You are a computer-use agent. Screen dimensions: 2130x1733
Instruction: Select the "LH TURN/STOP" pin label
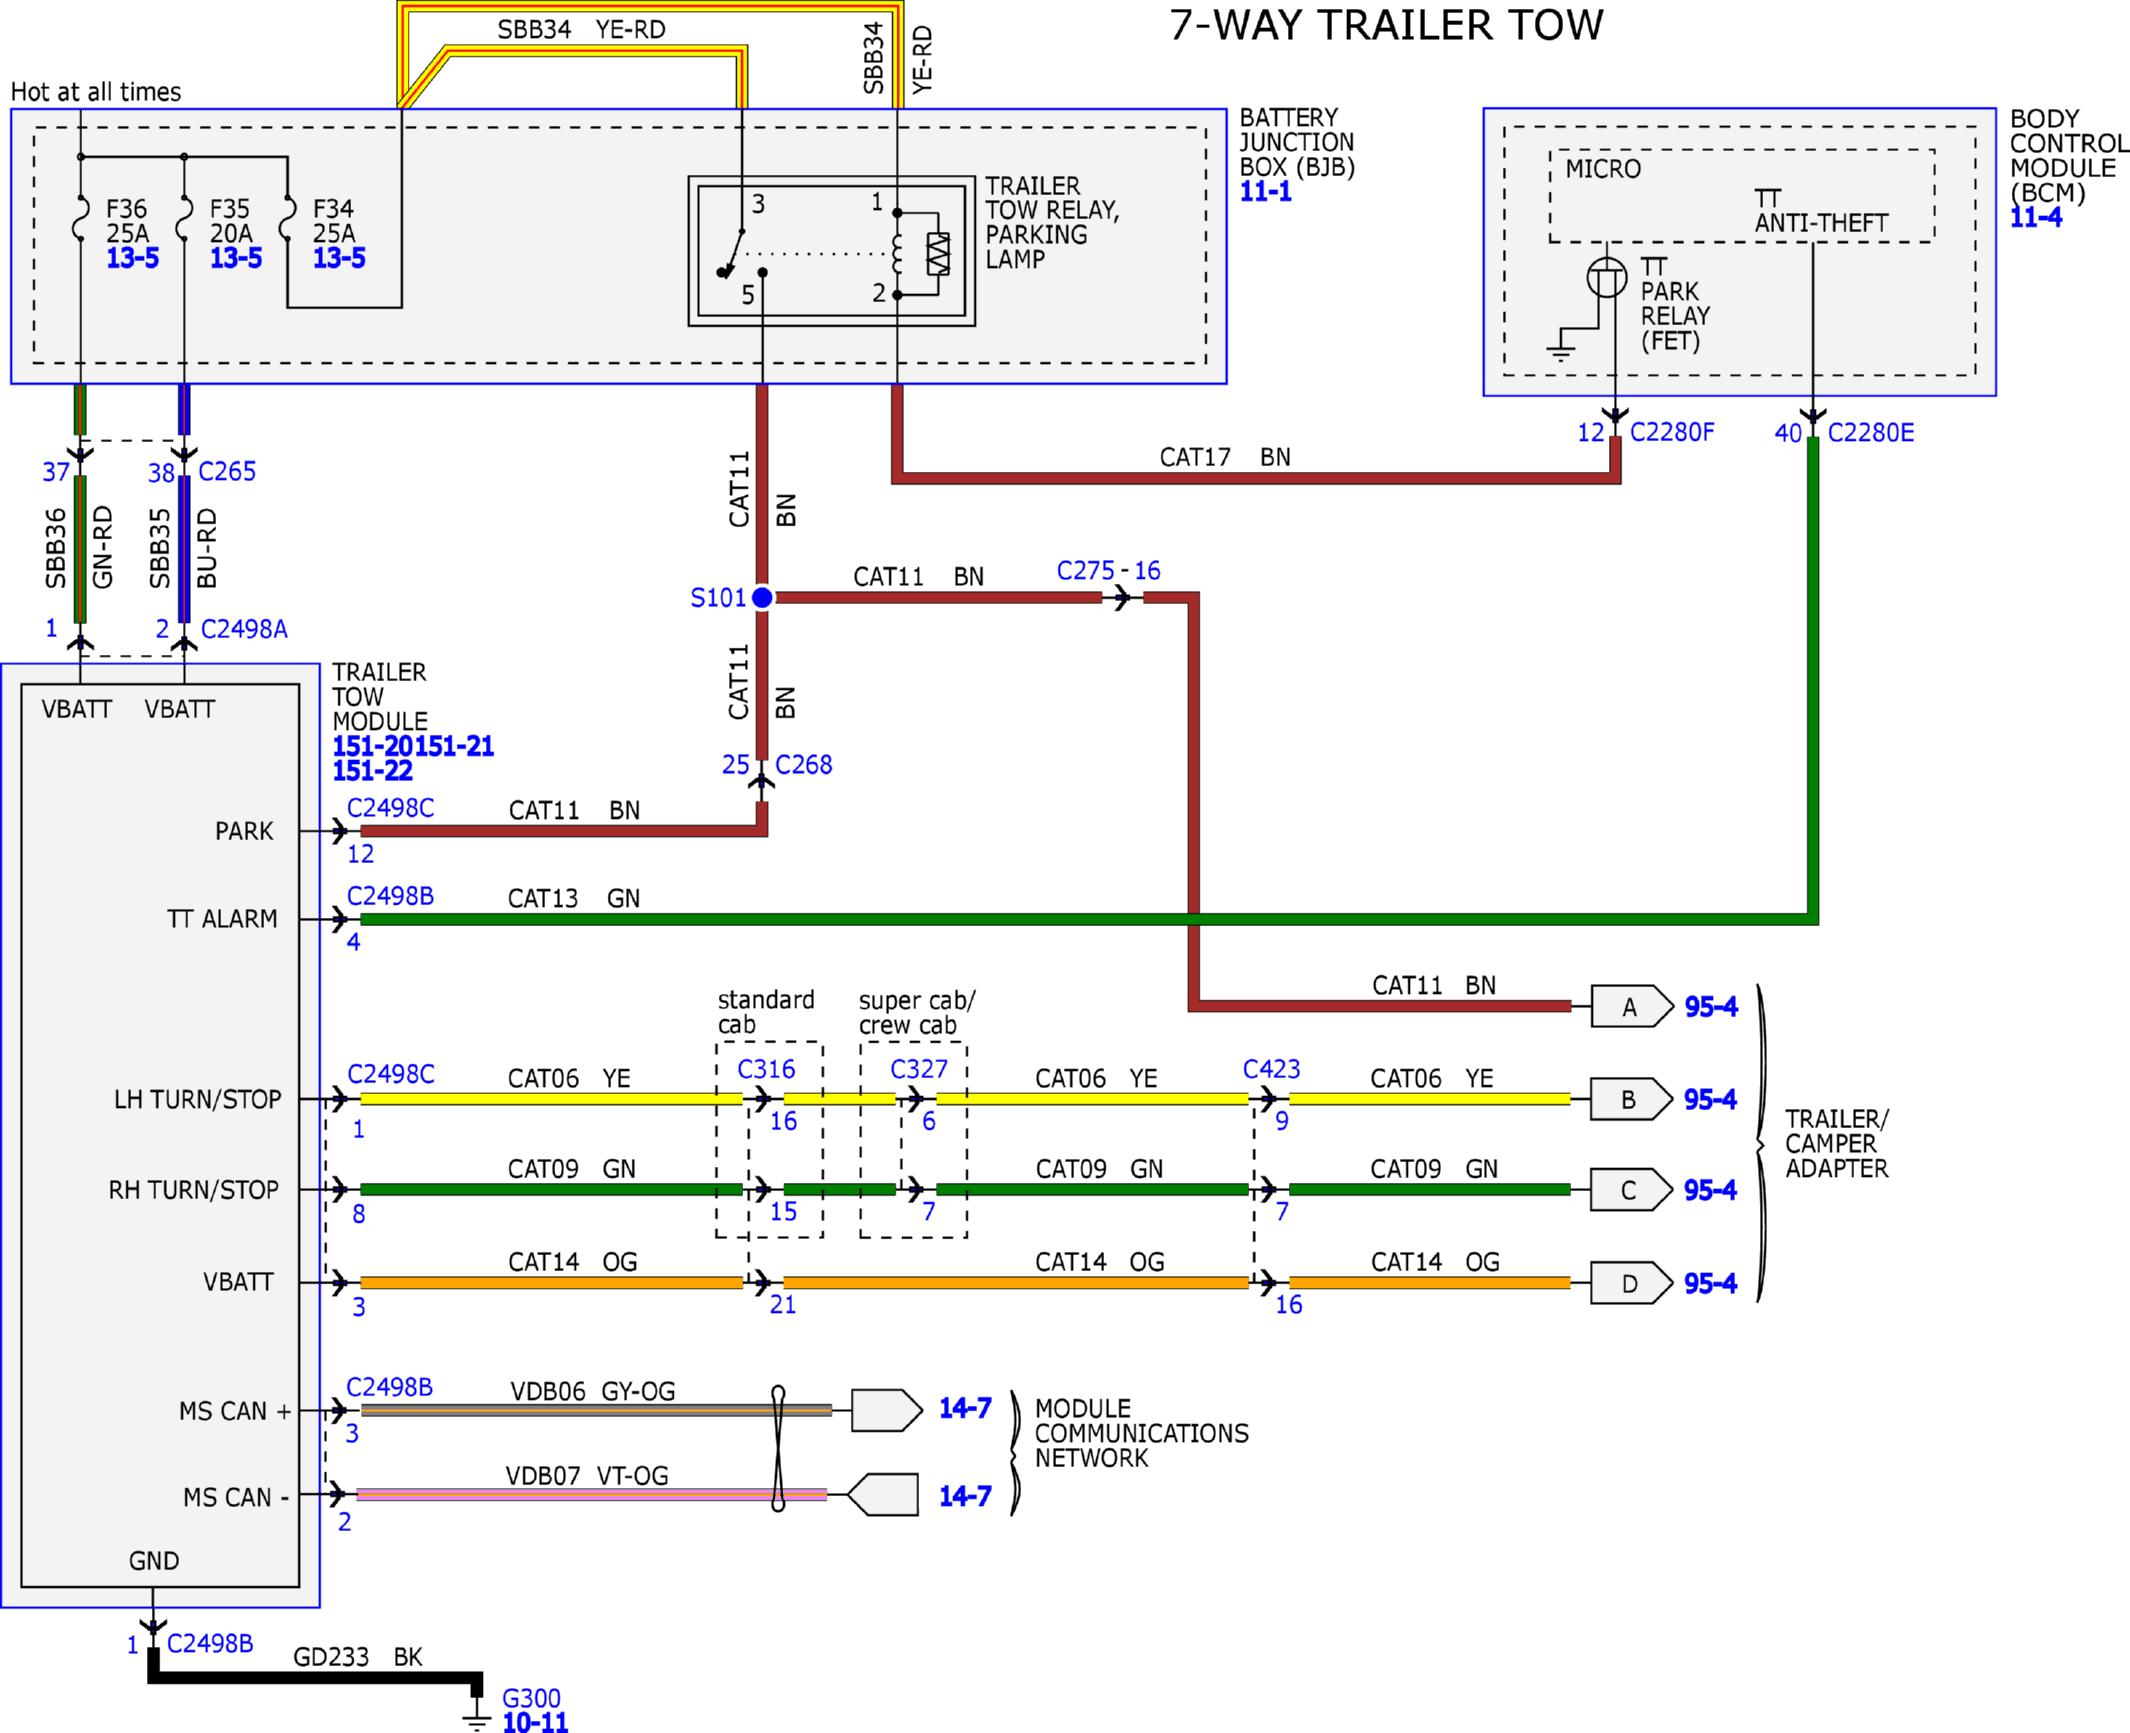(x=198, y=1100)
